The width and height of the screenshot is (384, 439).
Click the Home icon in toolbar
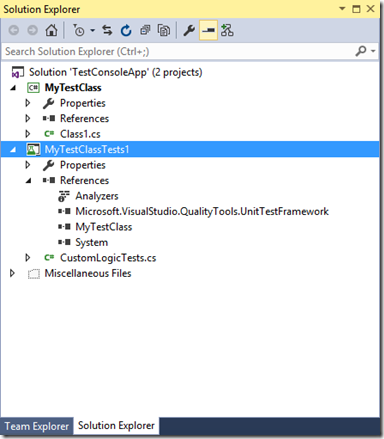(x=51, y=30)
